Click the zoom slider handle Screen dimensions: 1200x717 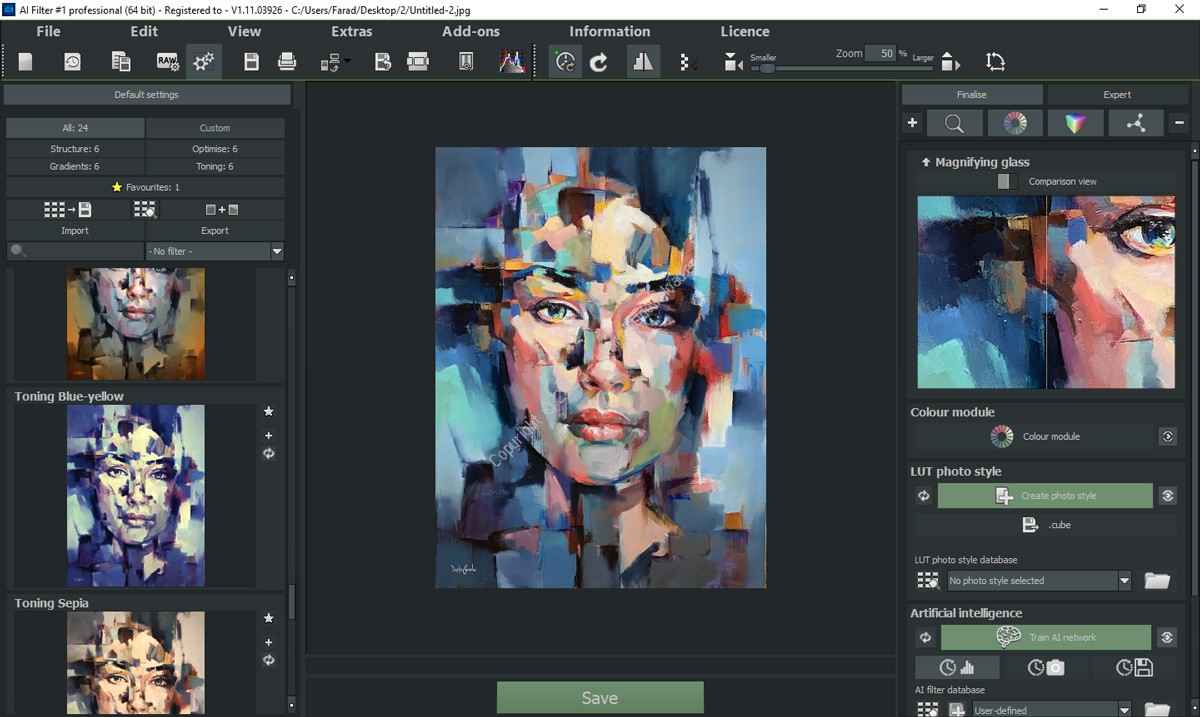(767, 68)
